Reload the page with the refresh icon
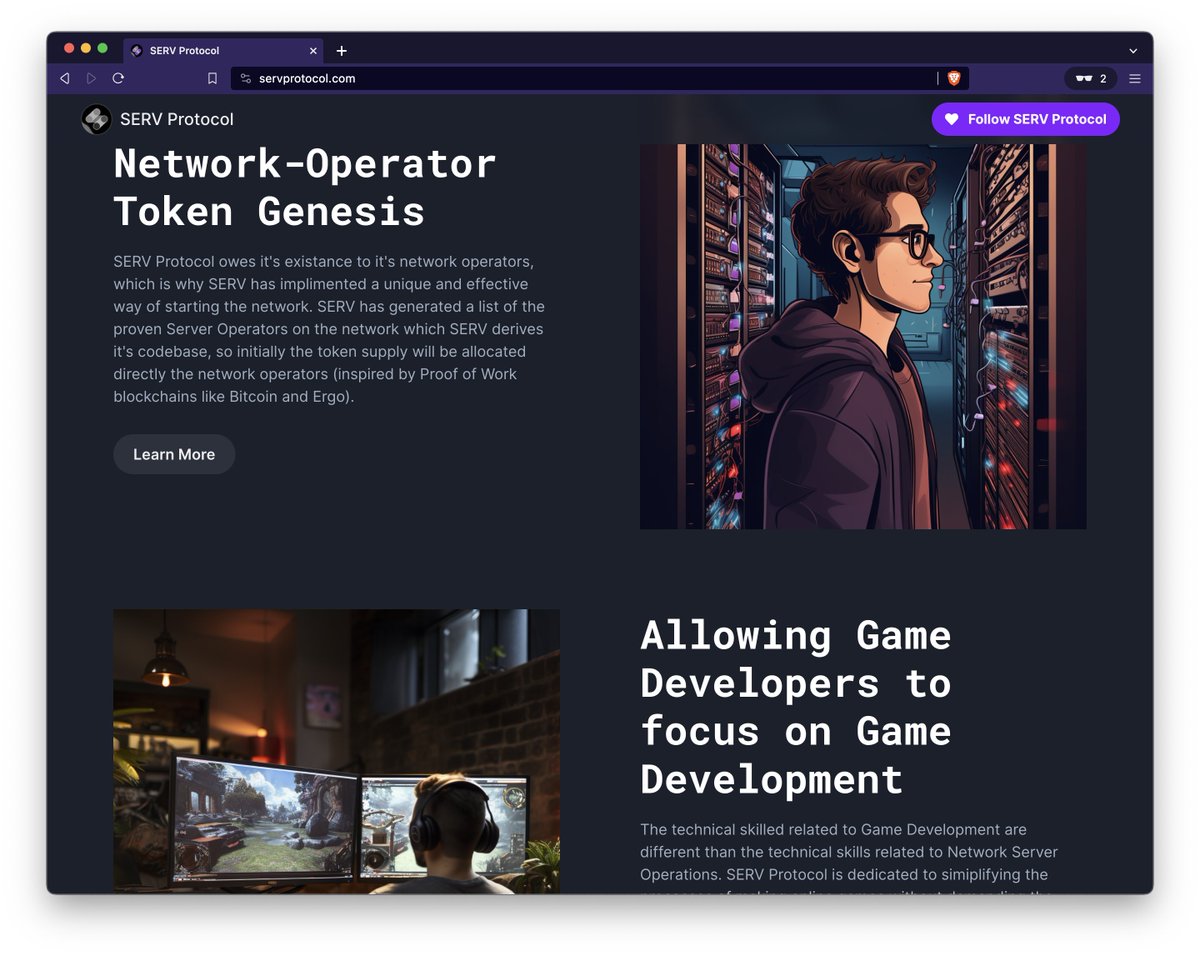1200x956 pixels. click(x=118, y=78)
